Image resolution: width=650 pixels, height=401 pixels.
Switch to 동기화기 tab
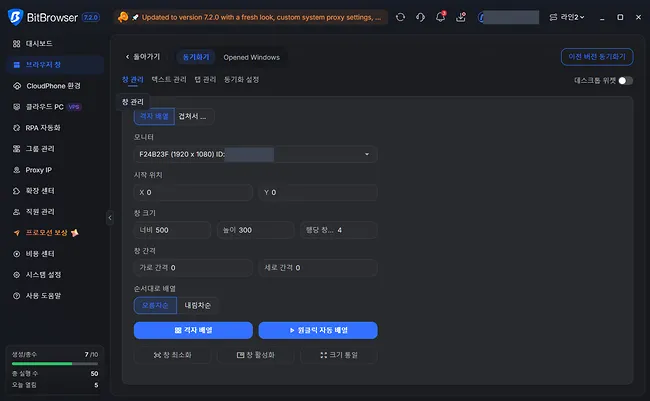[196, 57]
